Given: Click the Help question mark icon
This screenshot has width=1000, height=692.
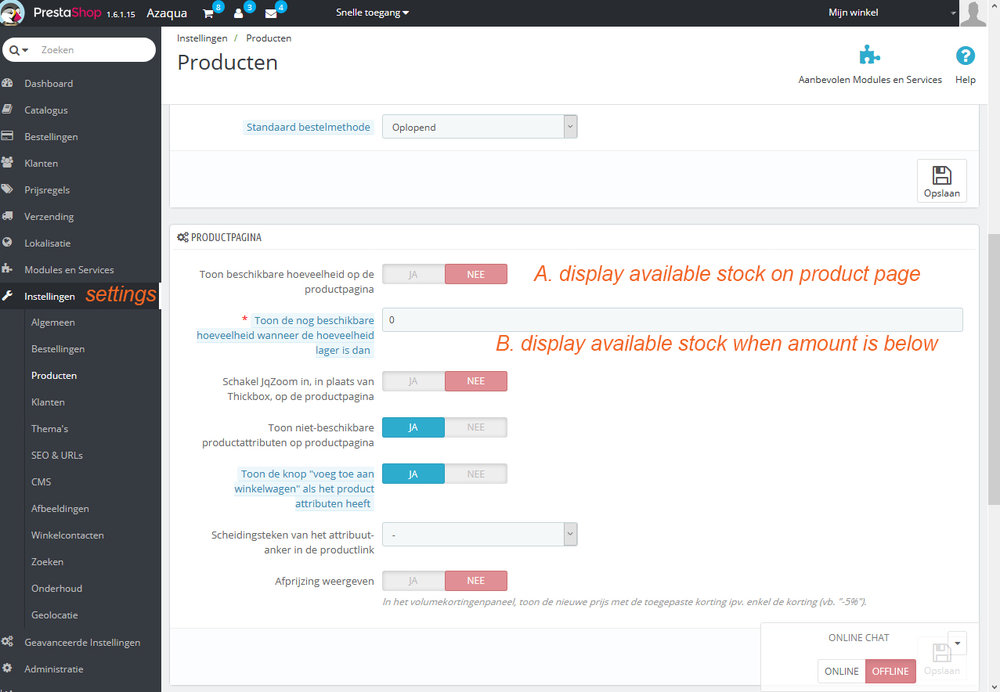Looking at the screenshot, I should (x=965, y=55).
